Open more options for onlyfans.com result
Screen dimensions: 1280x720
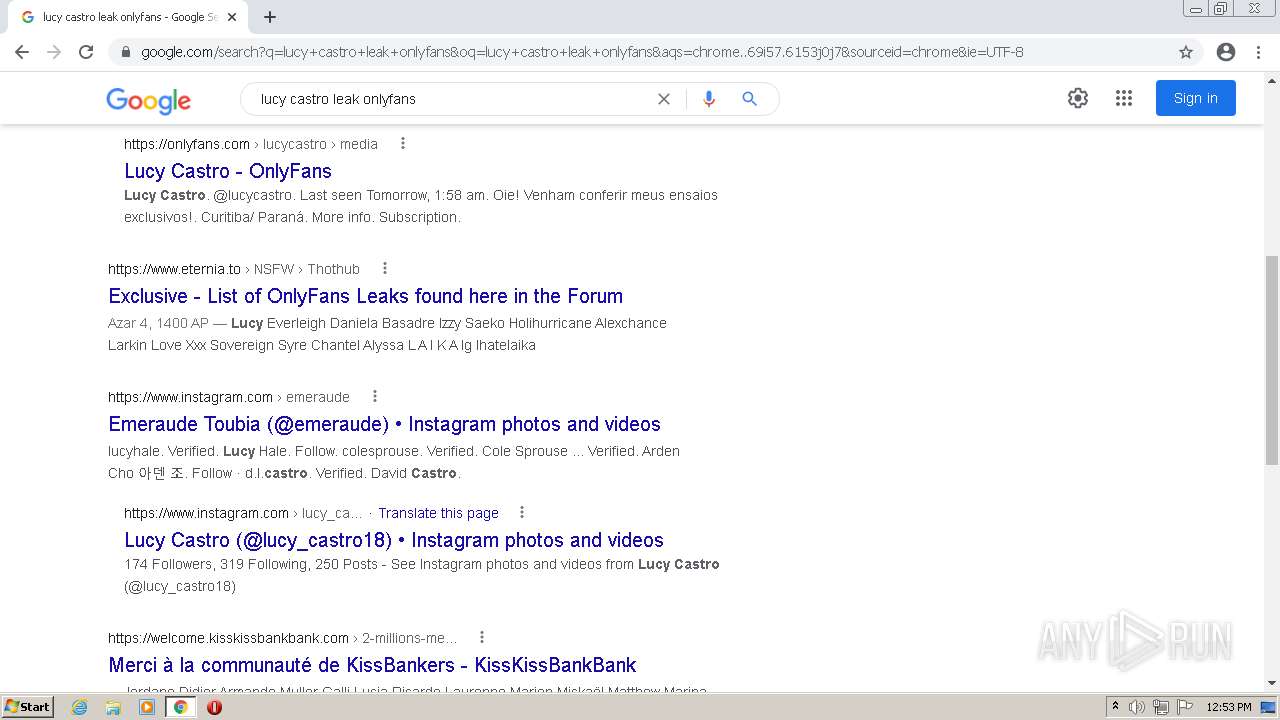[403, 143]
